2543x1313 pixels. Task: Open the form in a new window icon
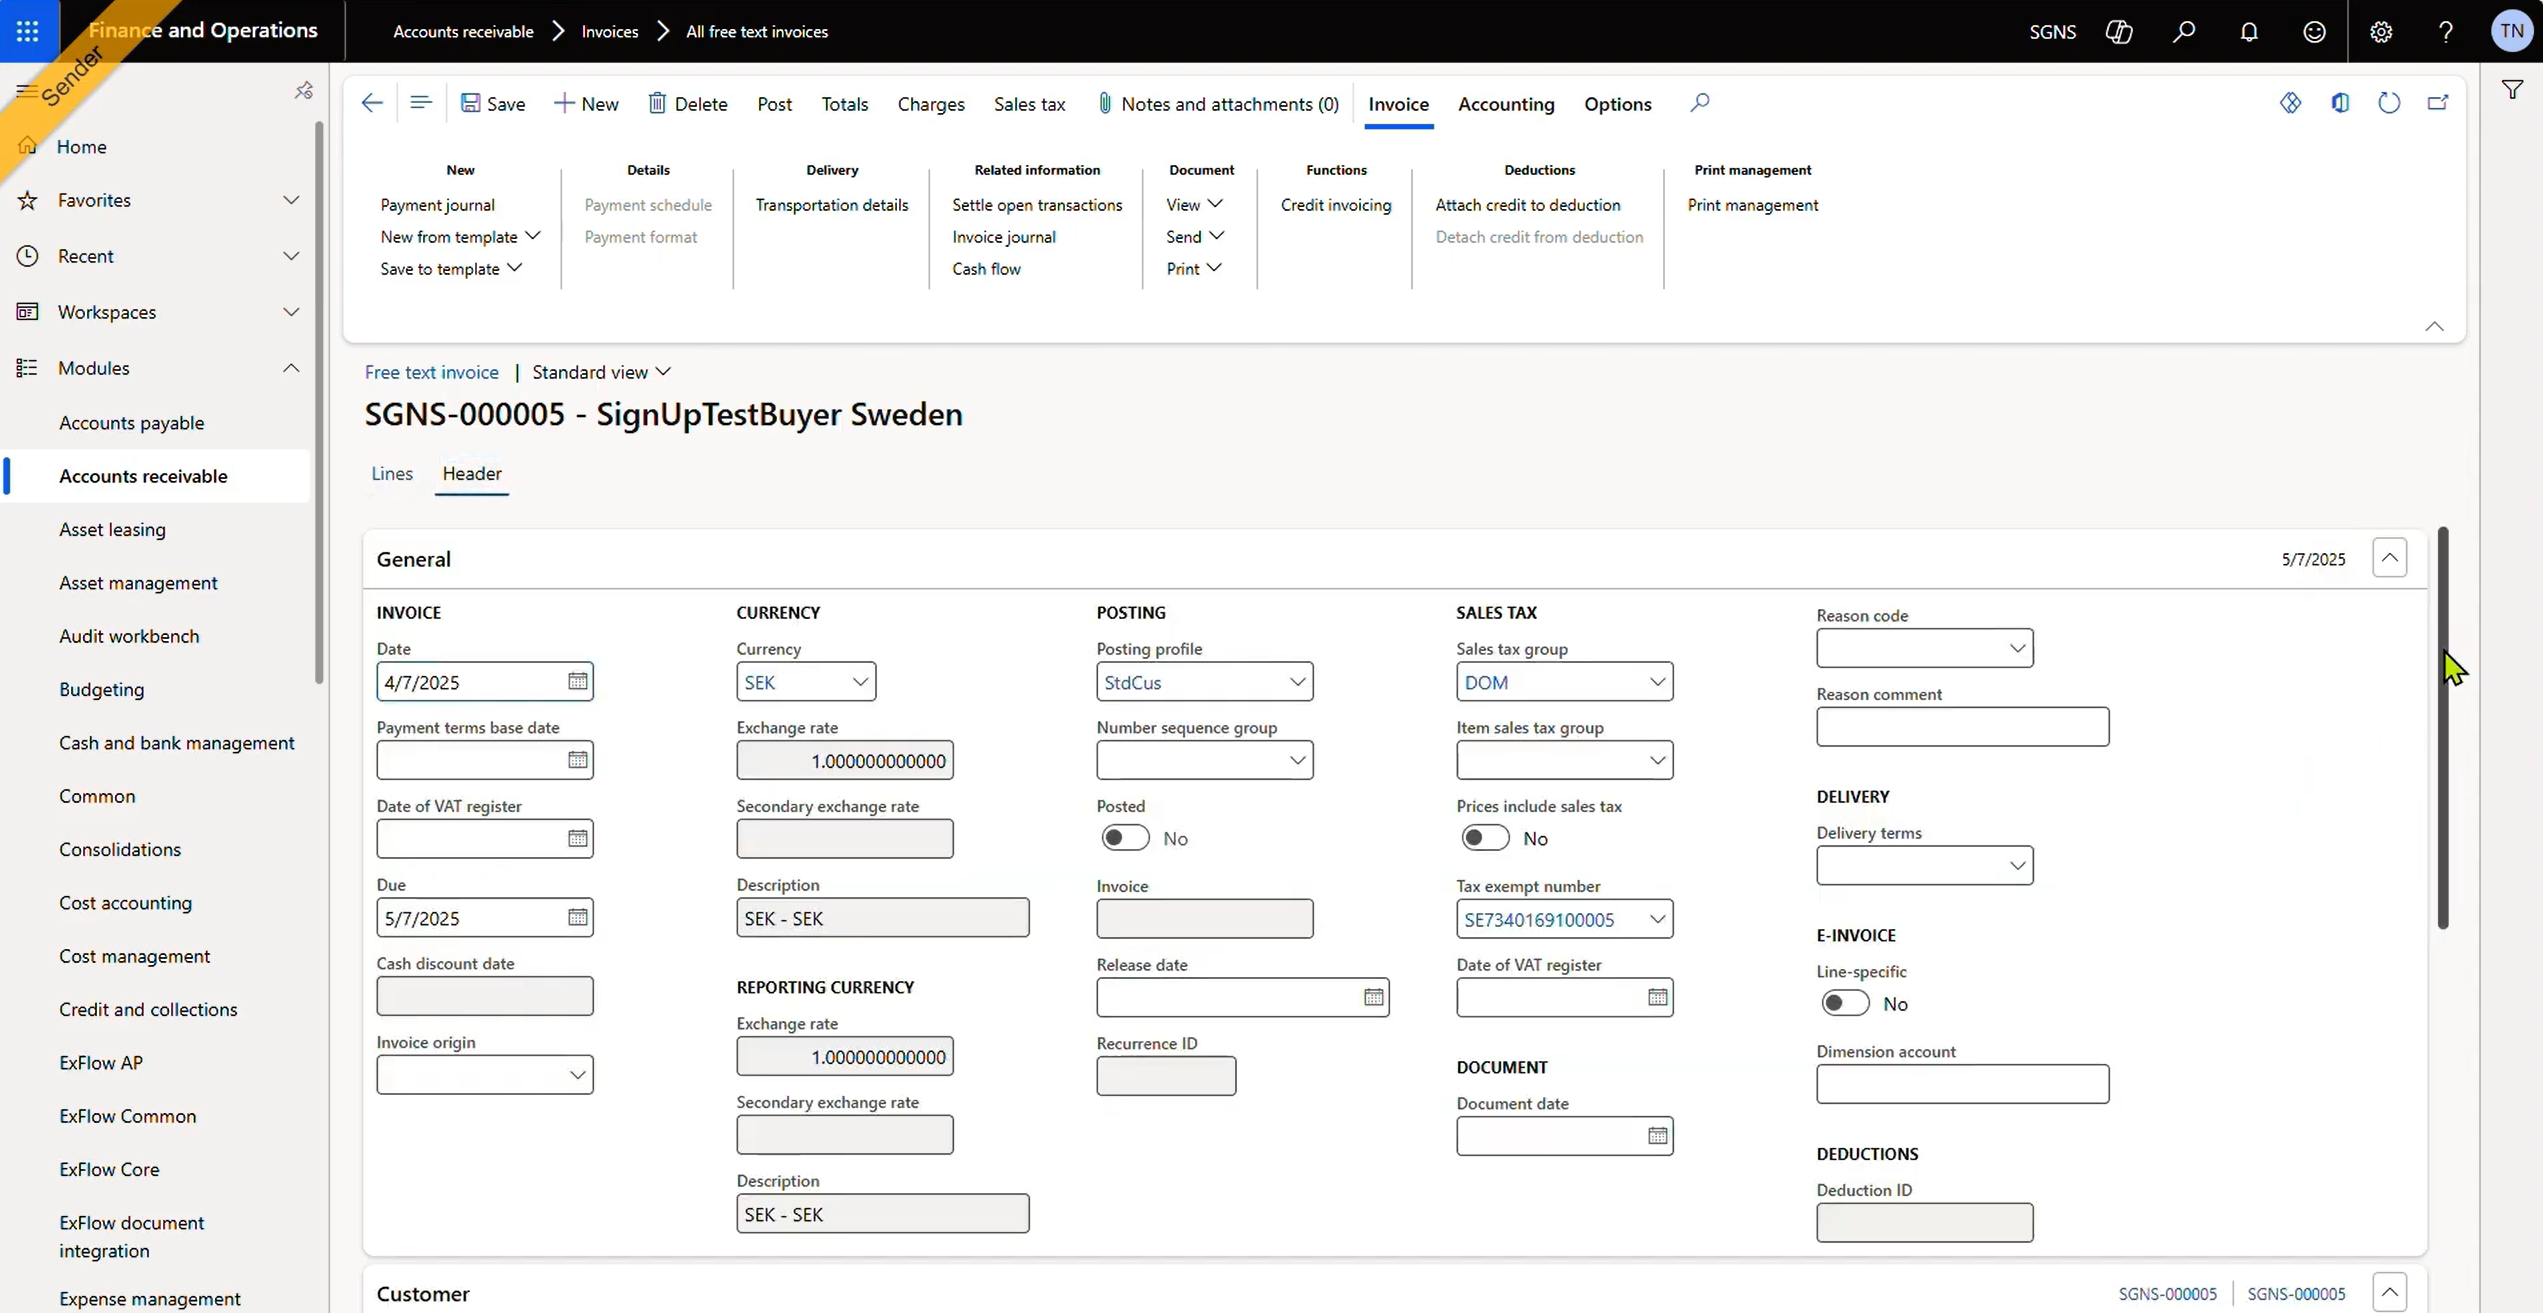(2438, 103)
